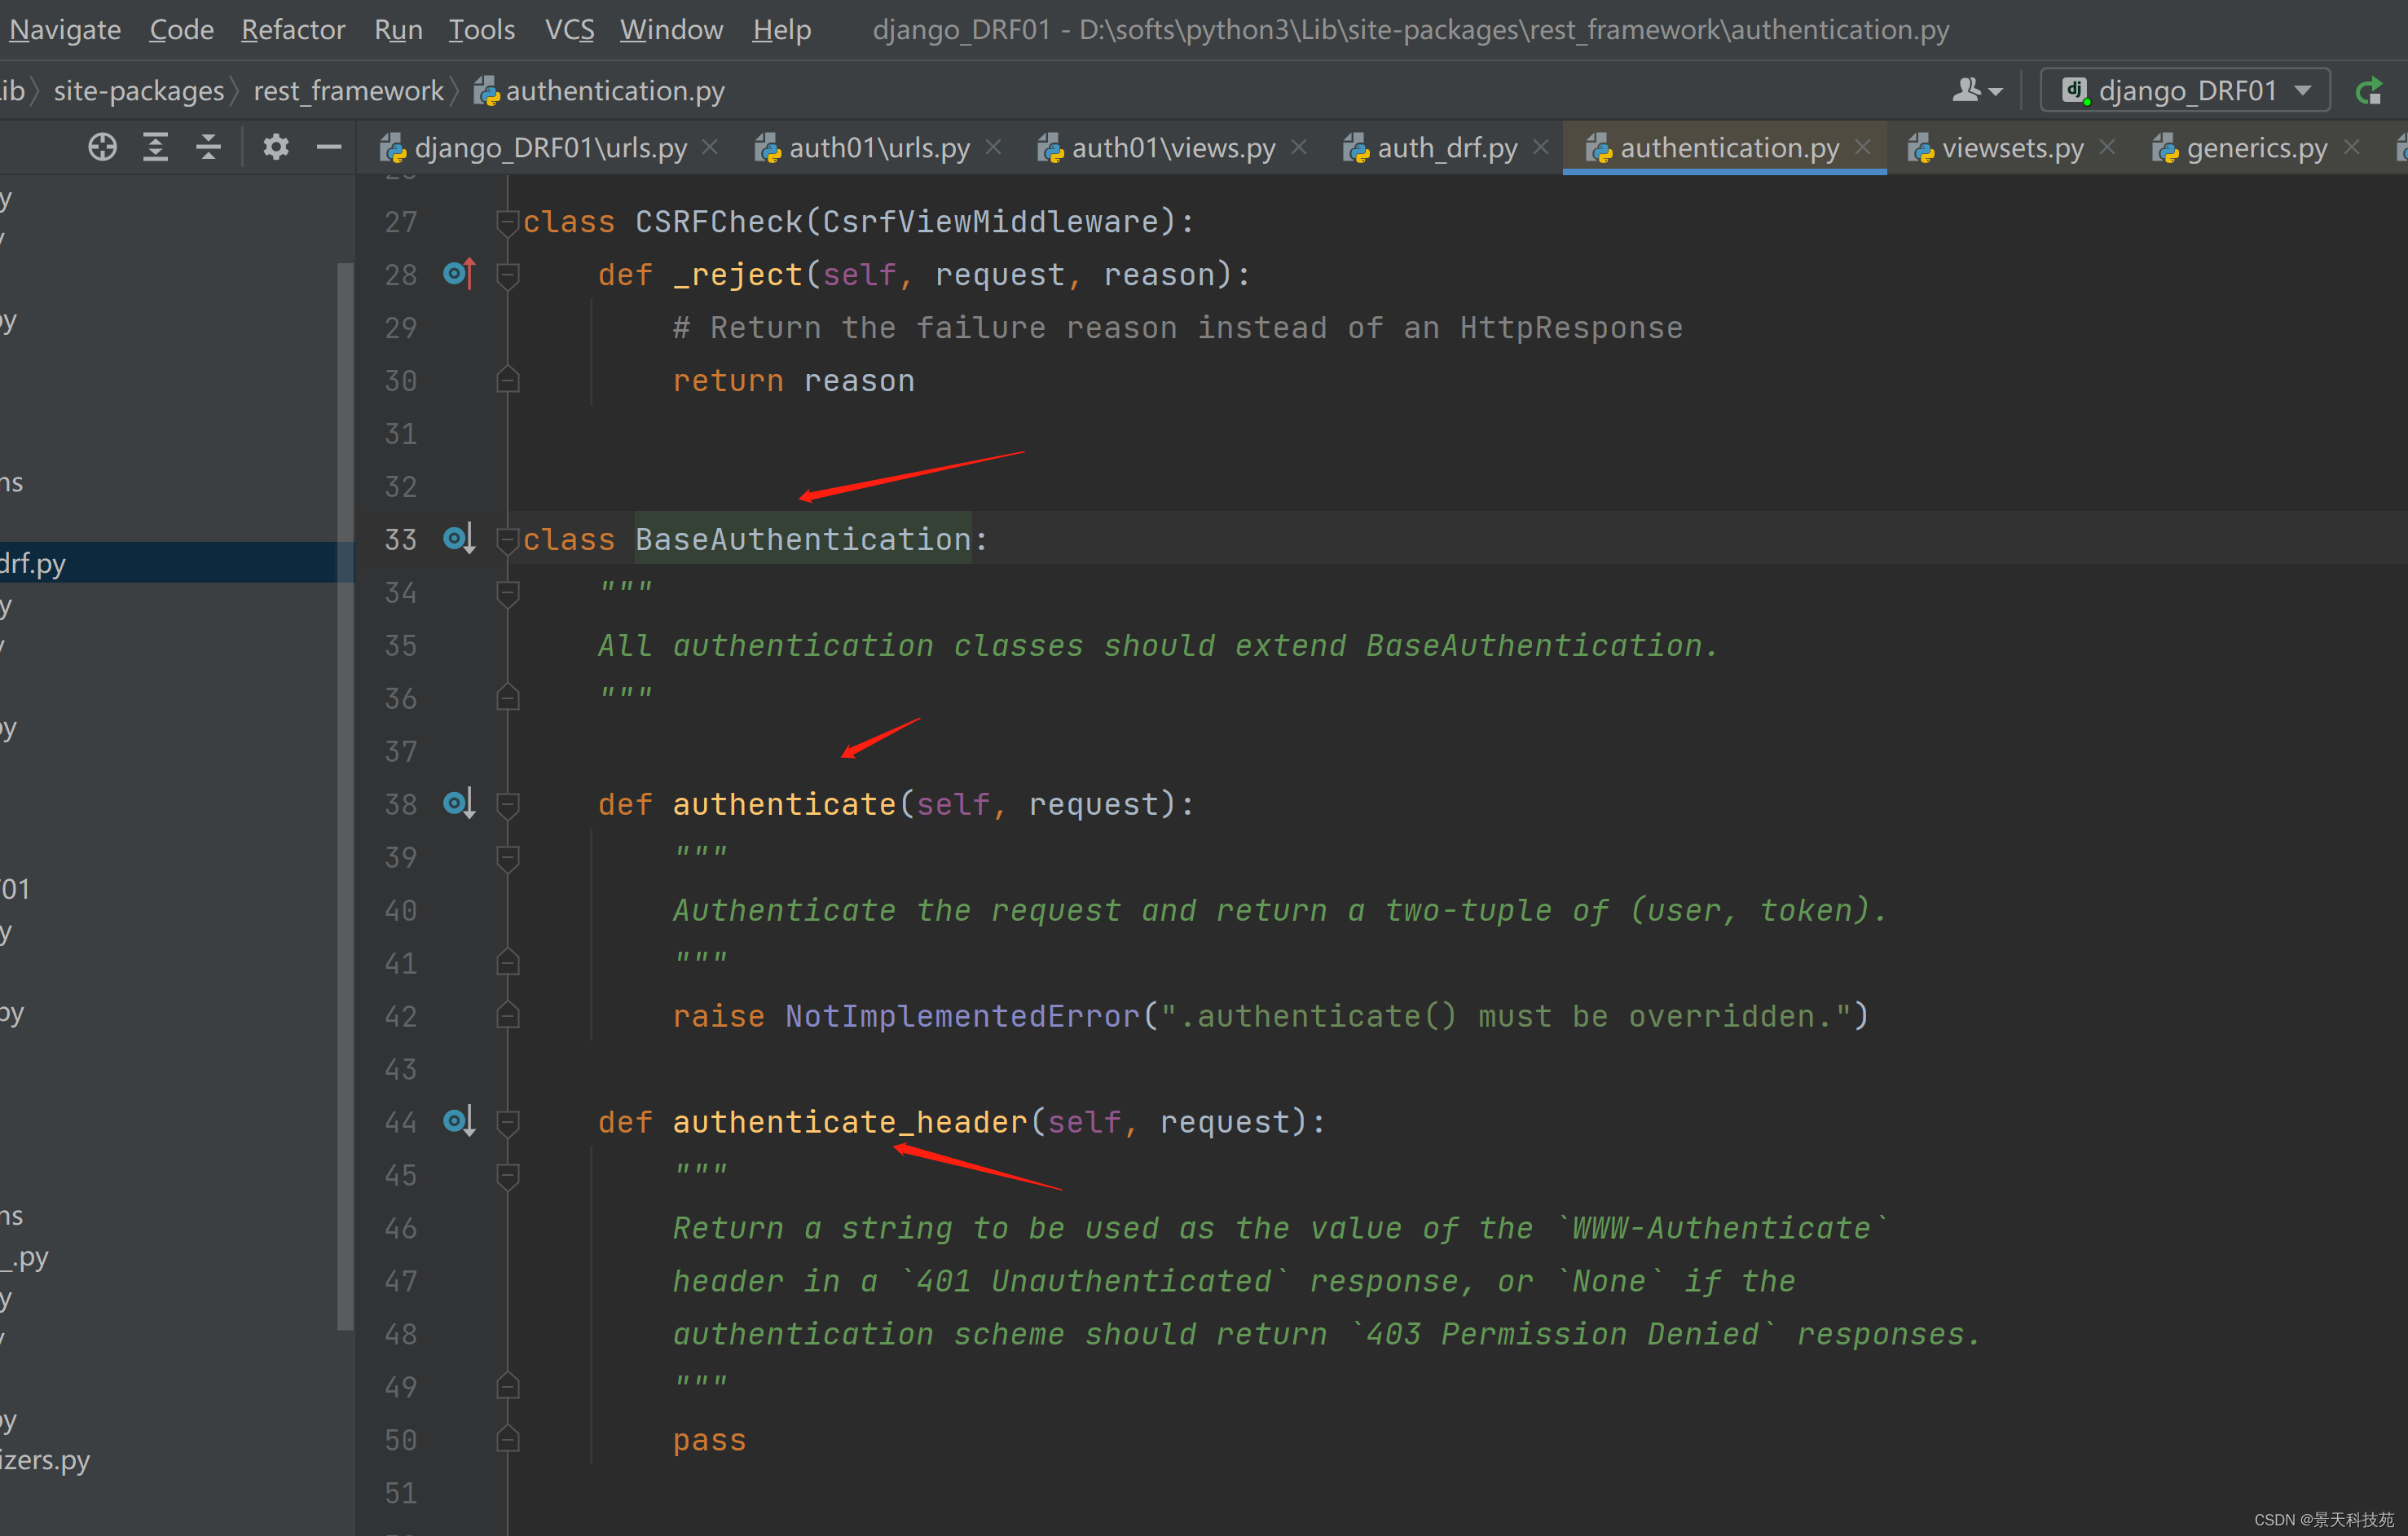Fold the docstring starting at line 34
Viewport: 2408px width, 1536px height.
point(508,593)
